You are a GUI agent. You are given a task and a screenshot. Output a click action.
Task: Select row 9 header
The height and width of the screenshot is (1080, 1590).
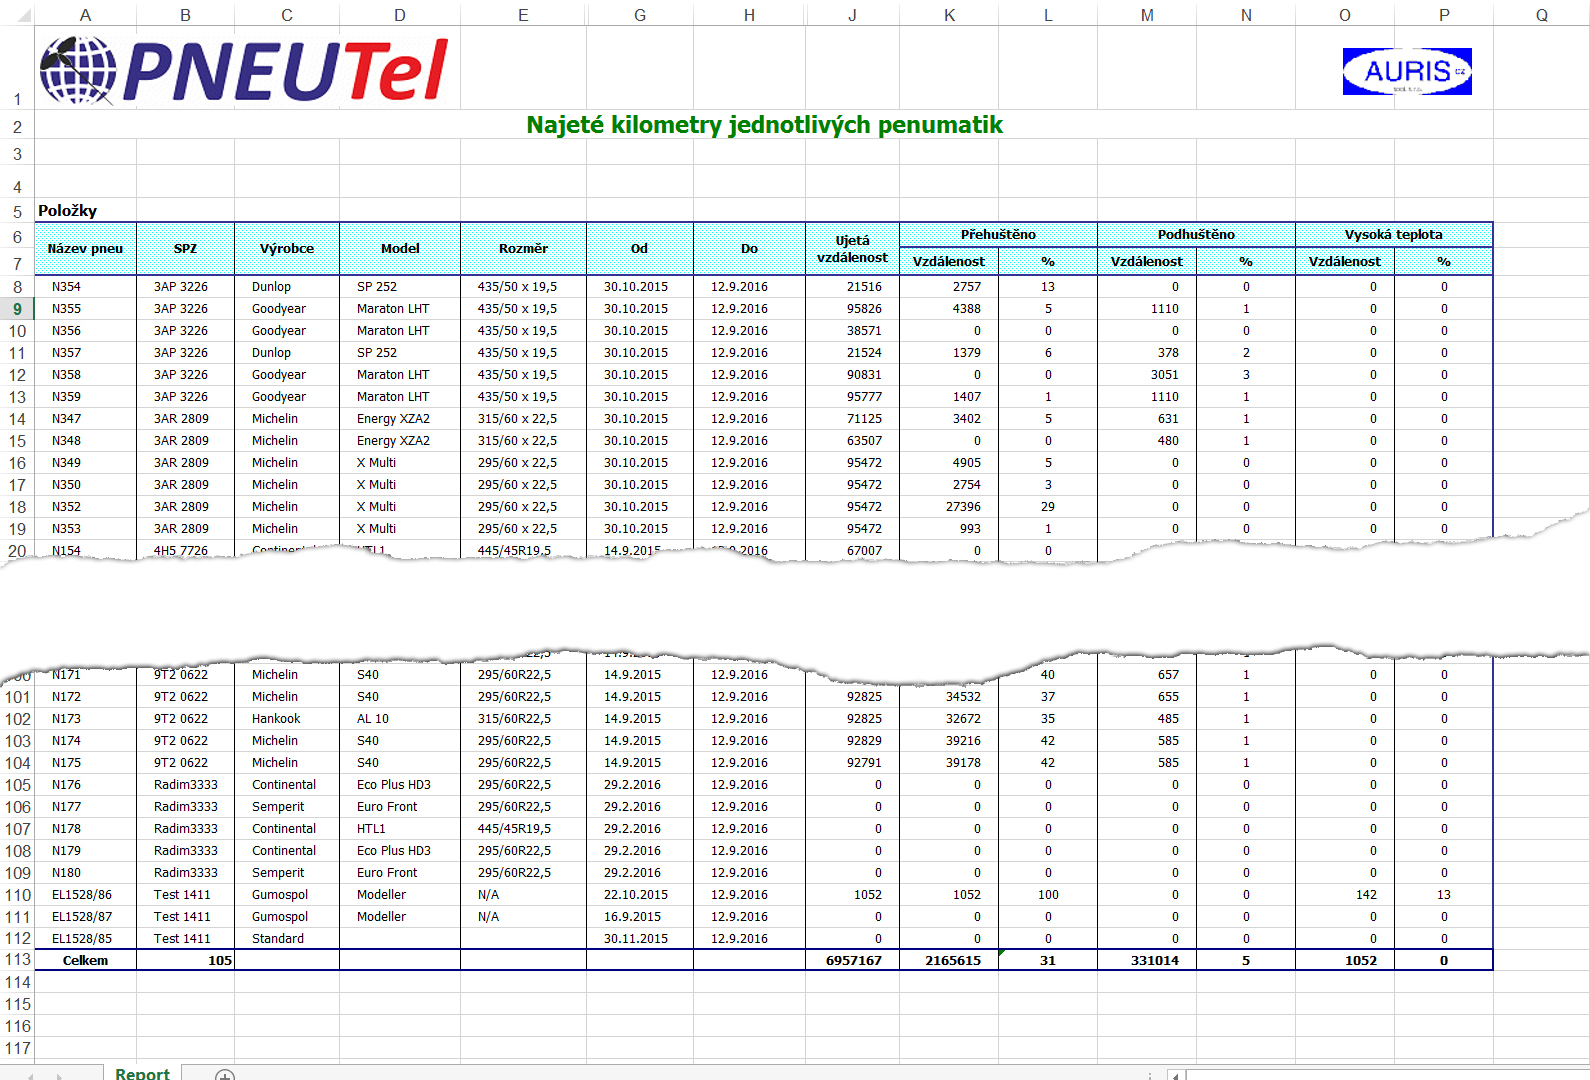17,309
